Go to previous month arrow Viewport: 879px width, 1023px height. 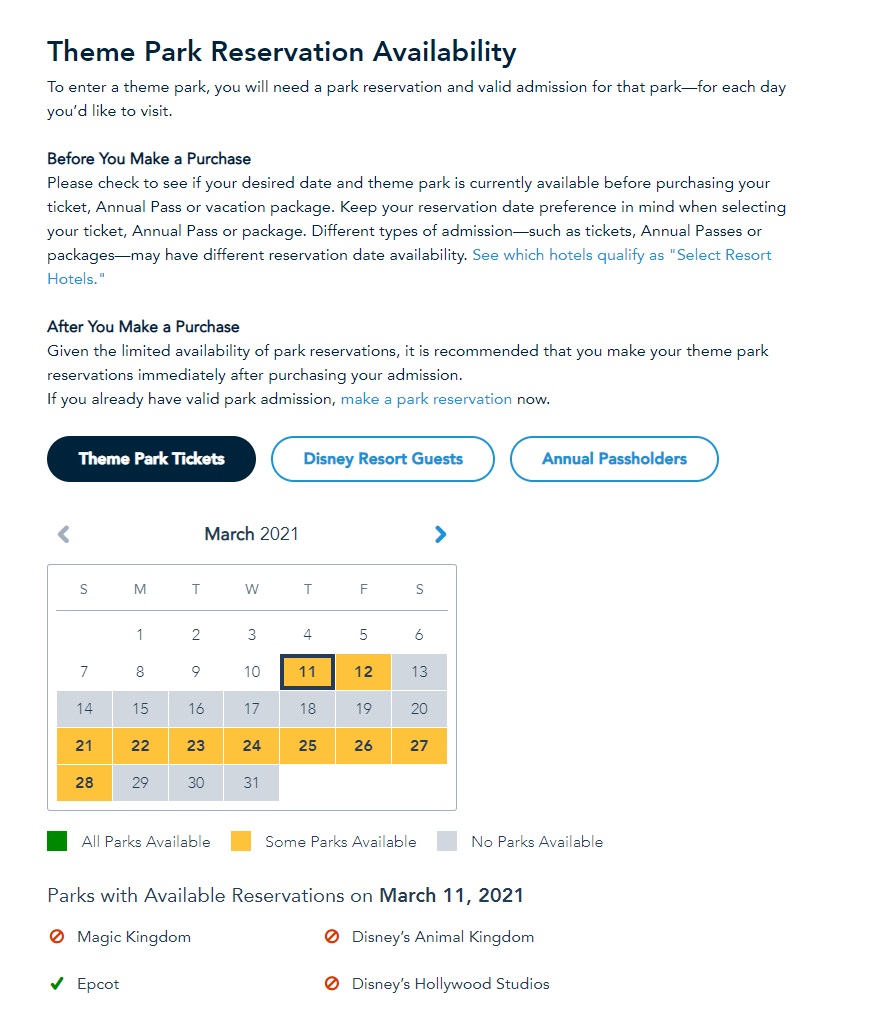64,534
